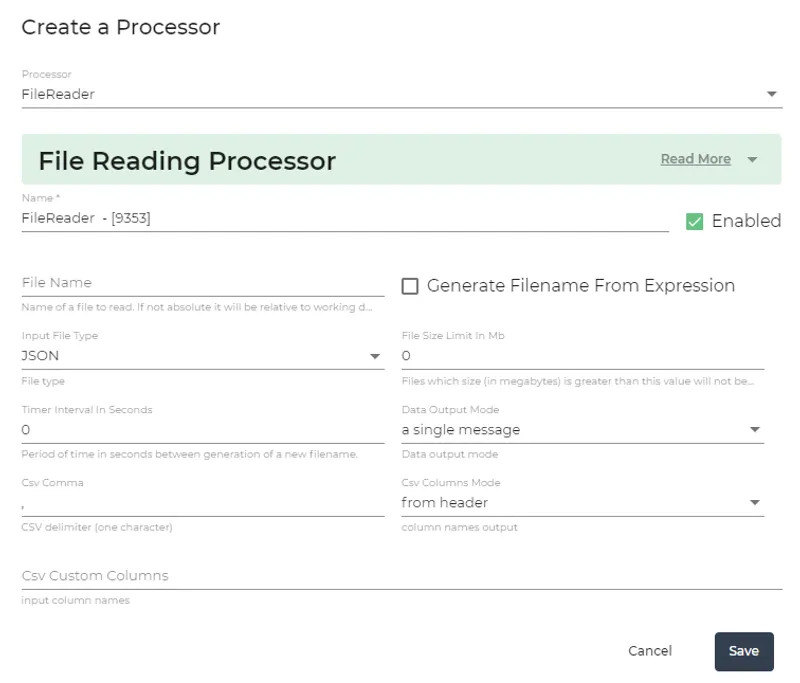This screenshot has width=800, height=683.
Task: Disable the Enabled checkbox
Action: [694, 221]
